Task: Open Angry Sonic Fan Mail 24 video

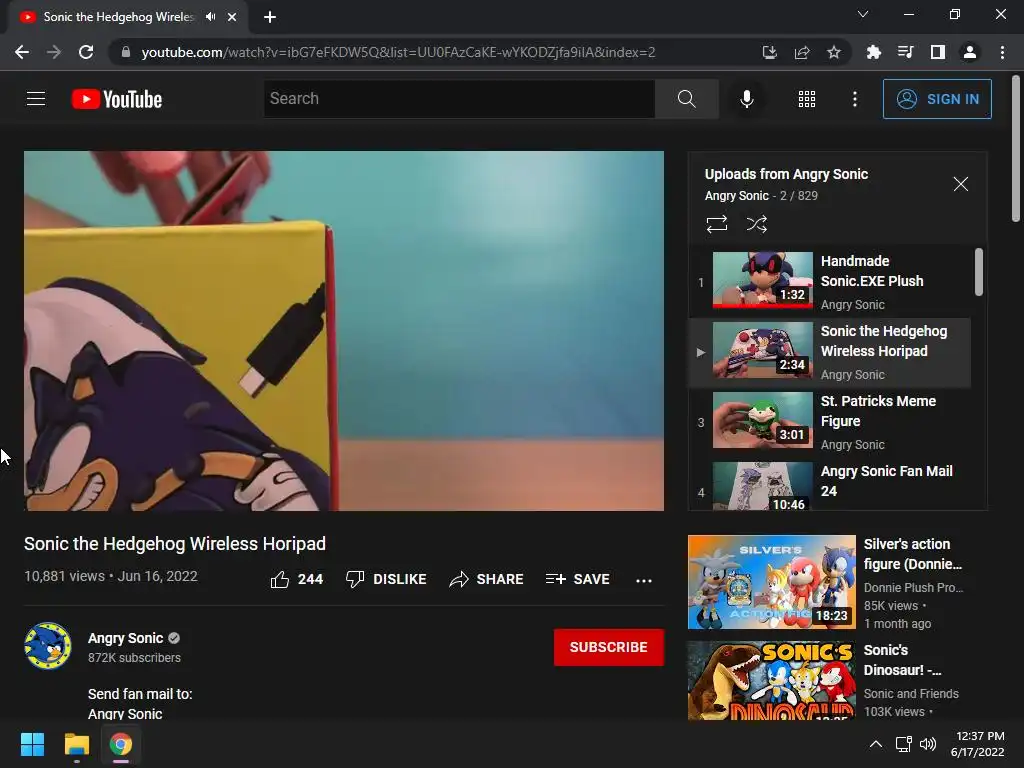Action: (x=830, y=485)
